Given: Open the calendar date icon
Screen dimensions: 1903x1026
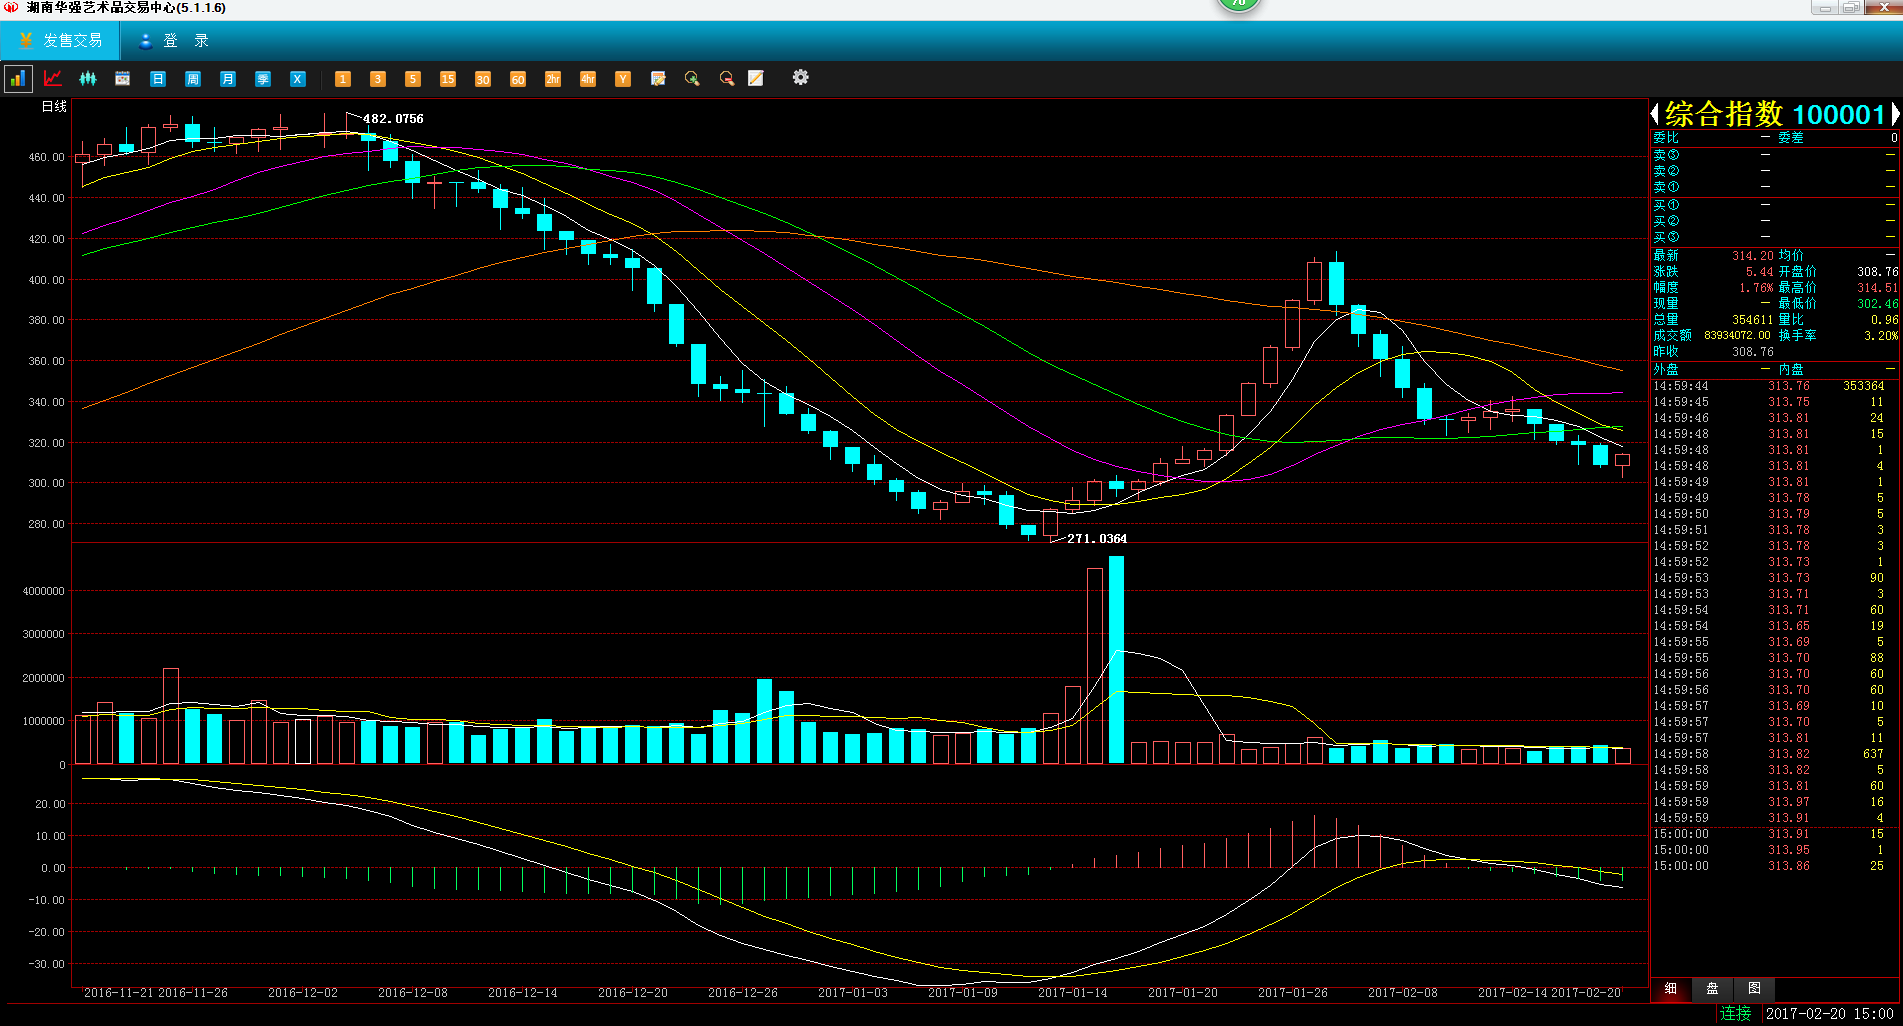Looking at the screenshot, I should [x=123, y=78].
